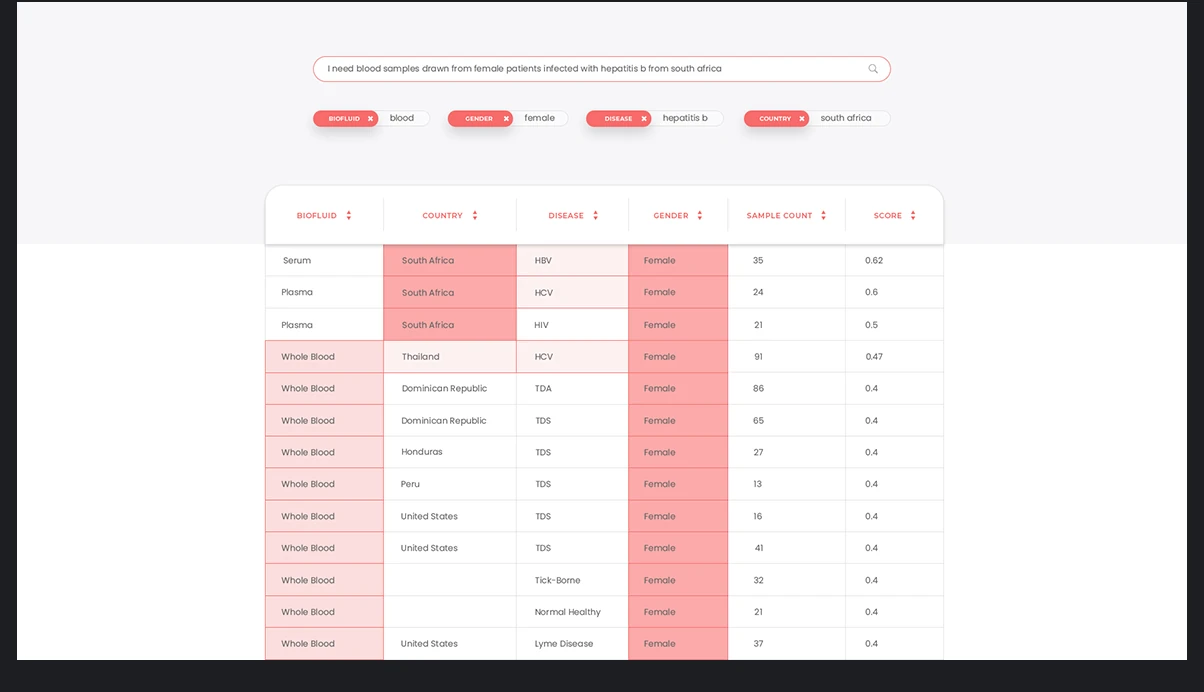1204x692 pixels.
Task: Click the sample count 37 cell
Action: 786,644
